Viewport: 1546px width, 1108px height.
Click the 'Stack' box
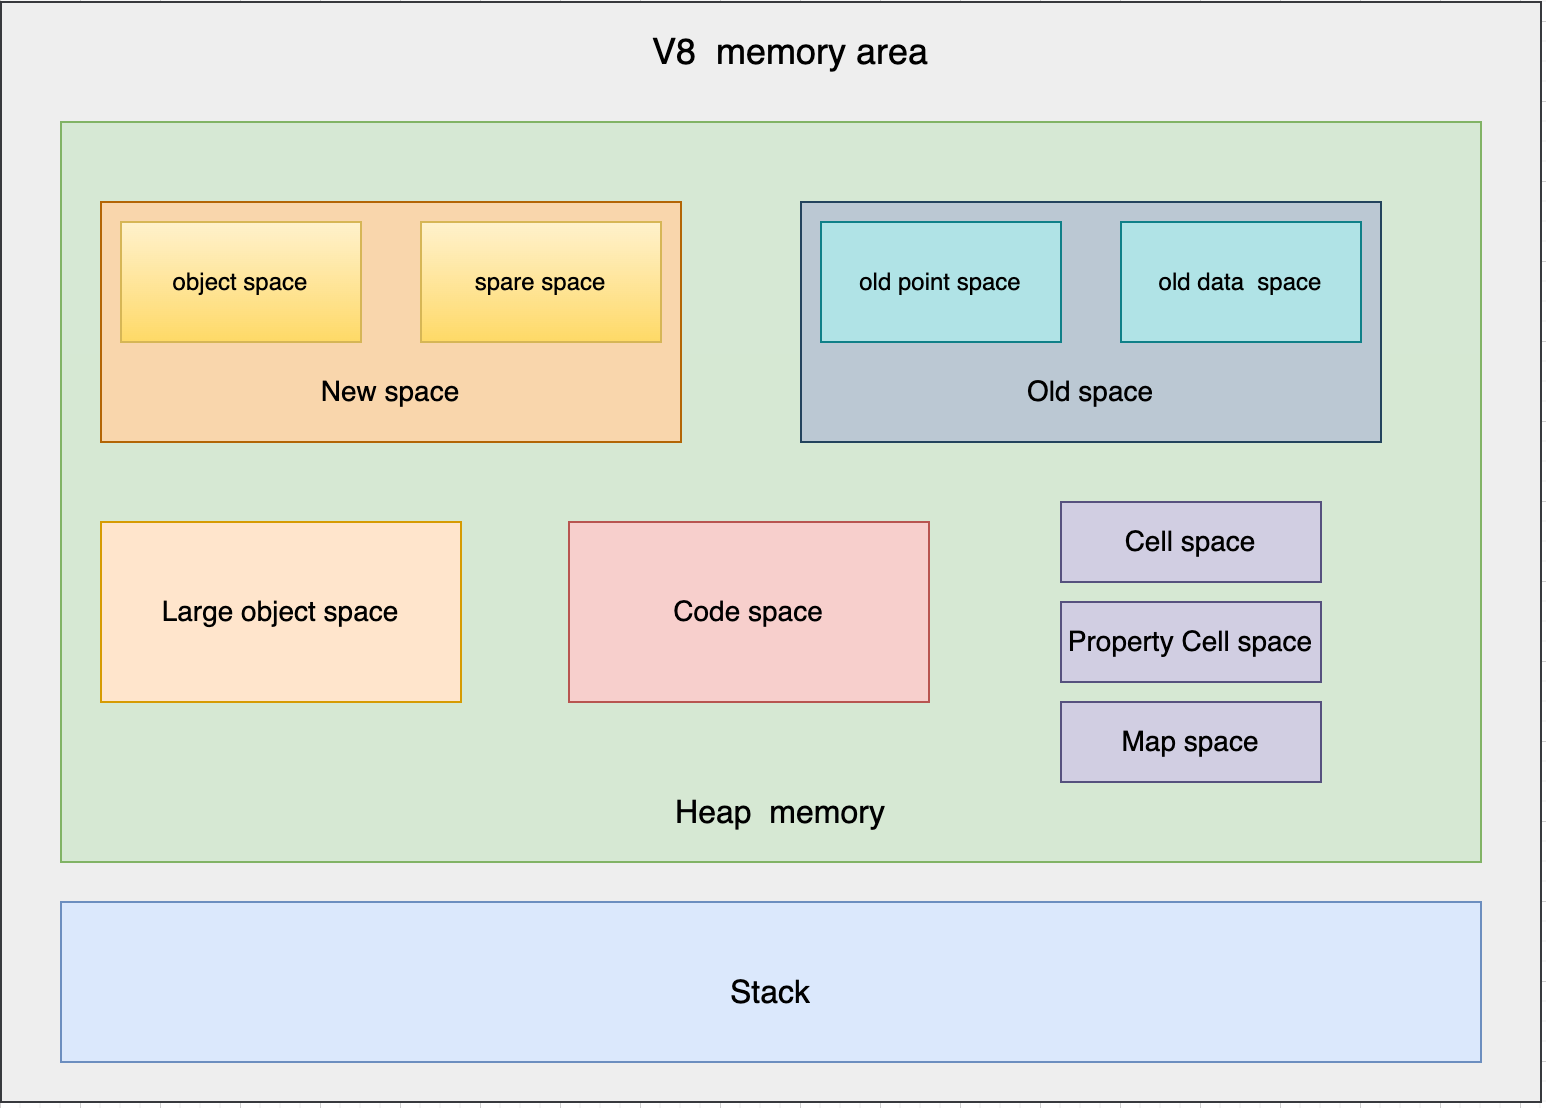(771, 982)
